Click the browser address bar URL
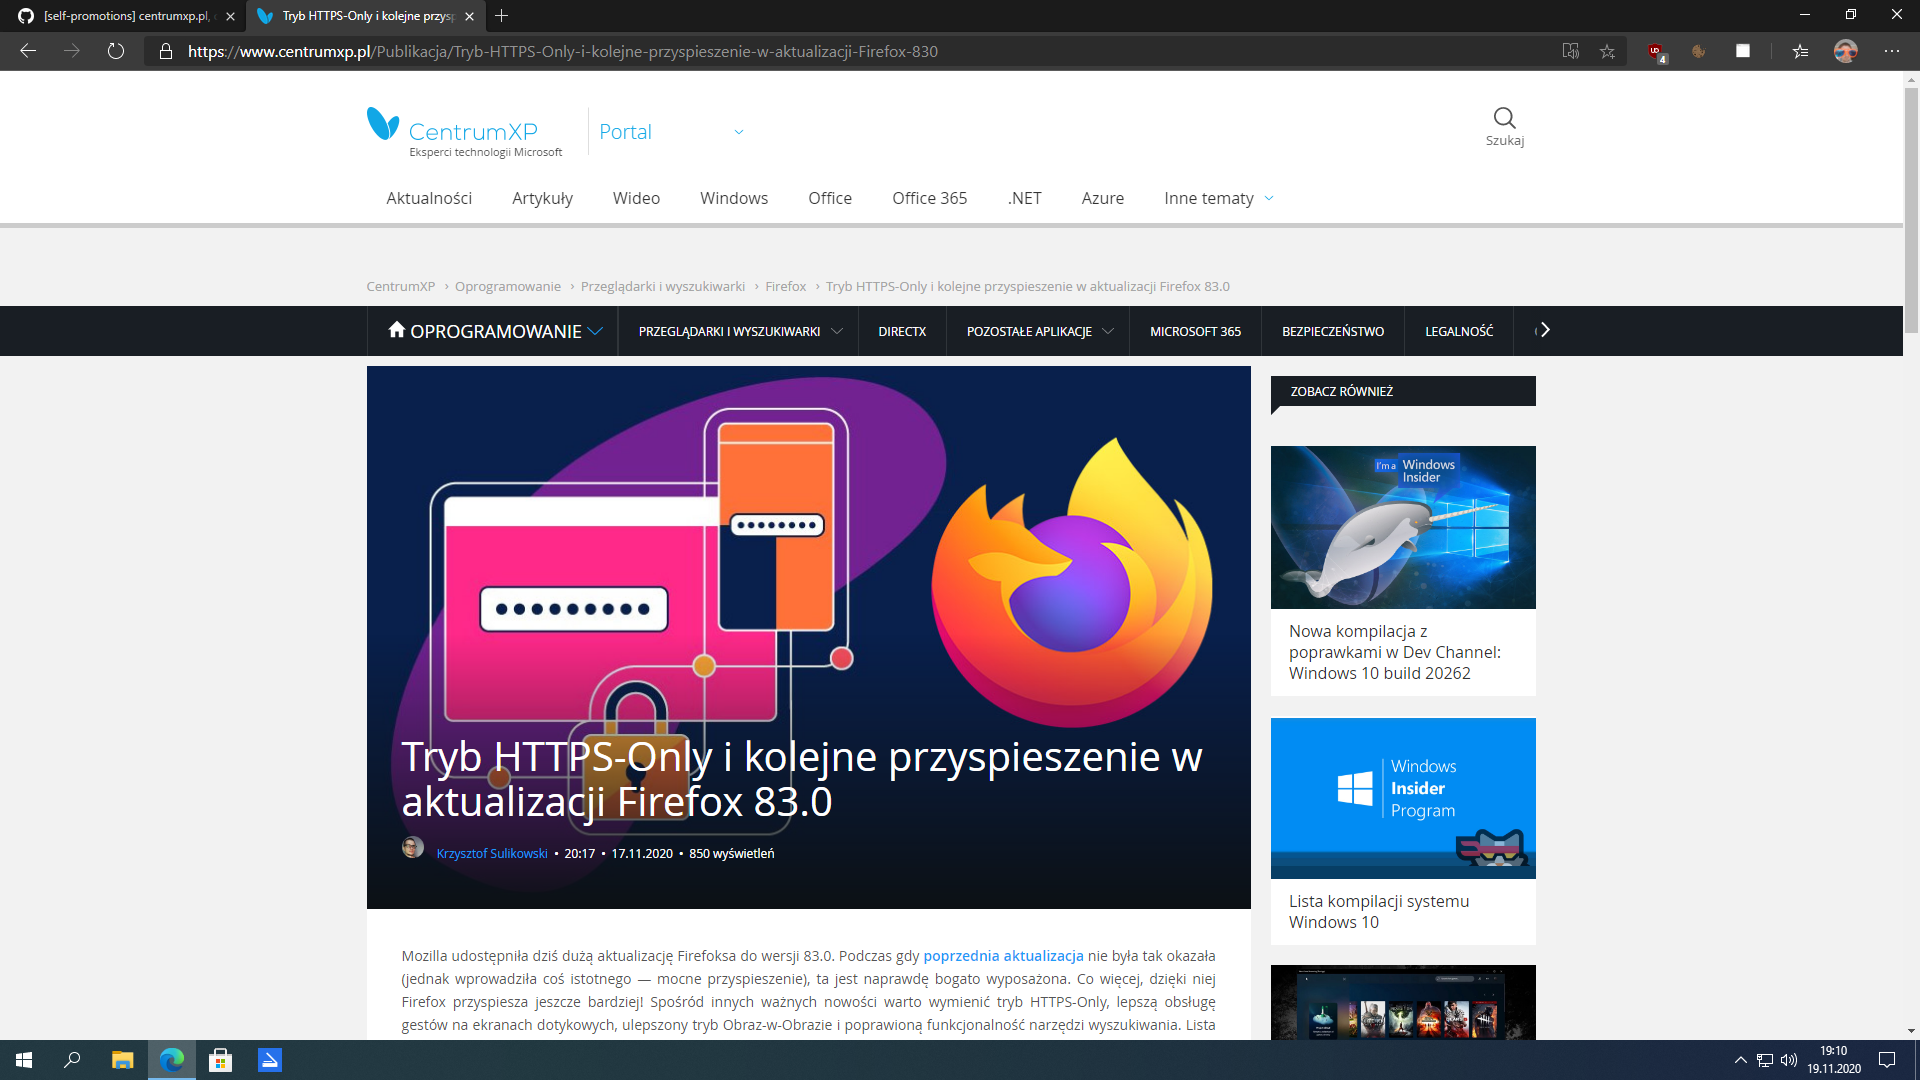 [563, 51]
